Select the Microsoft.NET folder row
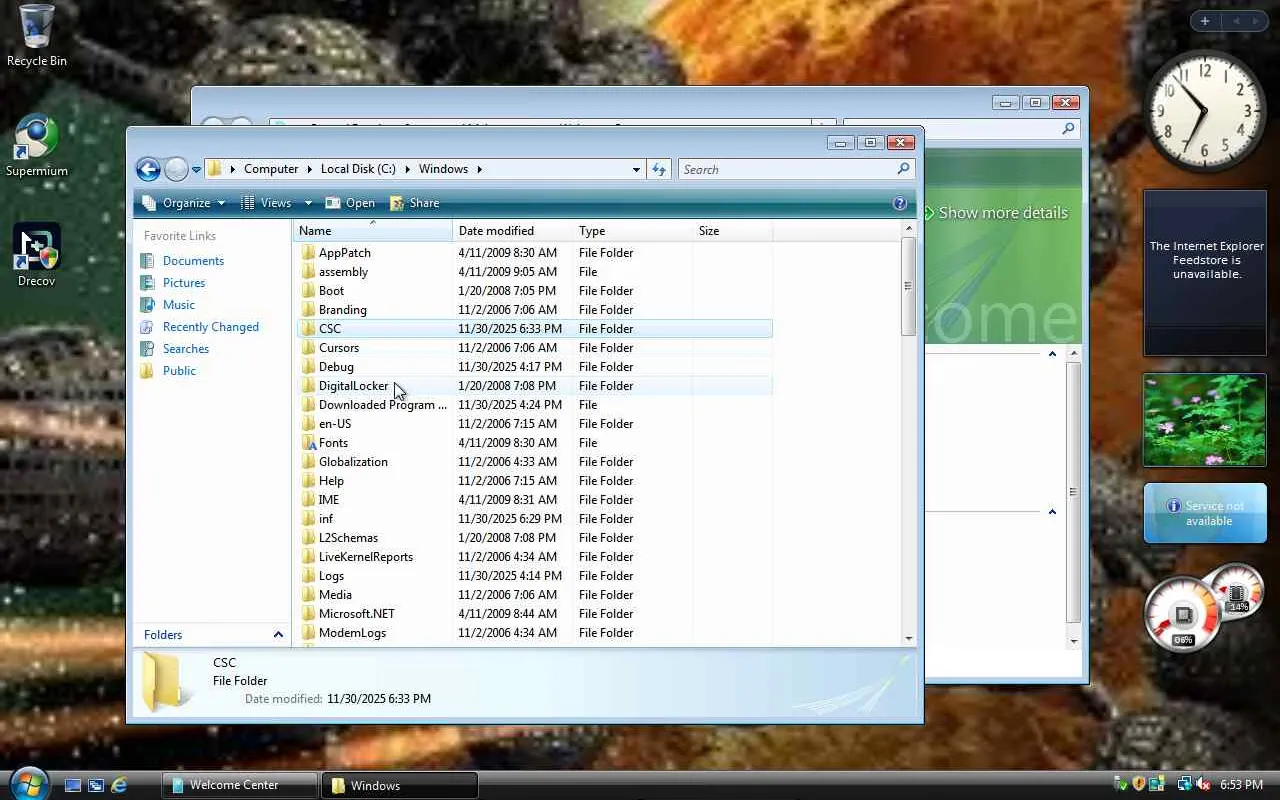Viewport: 1280px width, 800px height. pos(533,614)
